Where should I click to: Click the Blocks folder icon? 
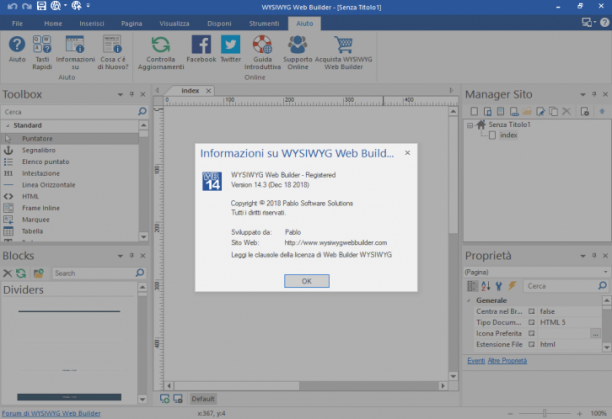point(38,273)
